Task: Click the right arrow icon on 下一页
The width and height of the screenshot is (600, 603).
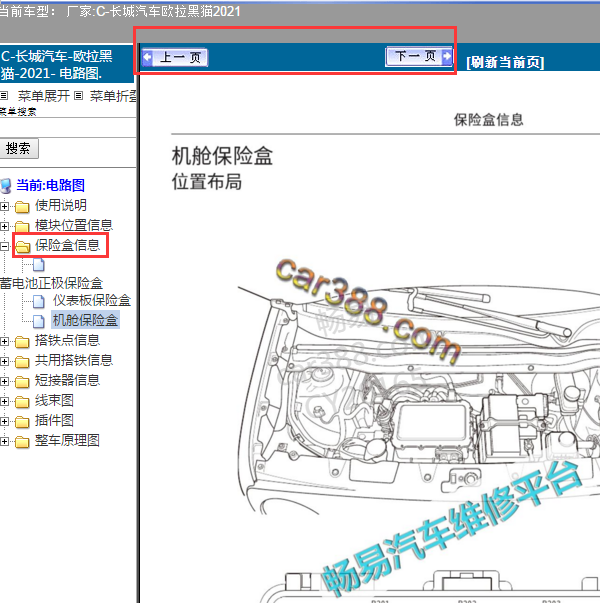Action: 447,57
